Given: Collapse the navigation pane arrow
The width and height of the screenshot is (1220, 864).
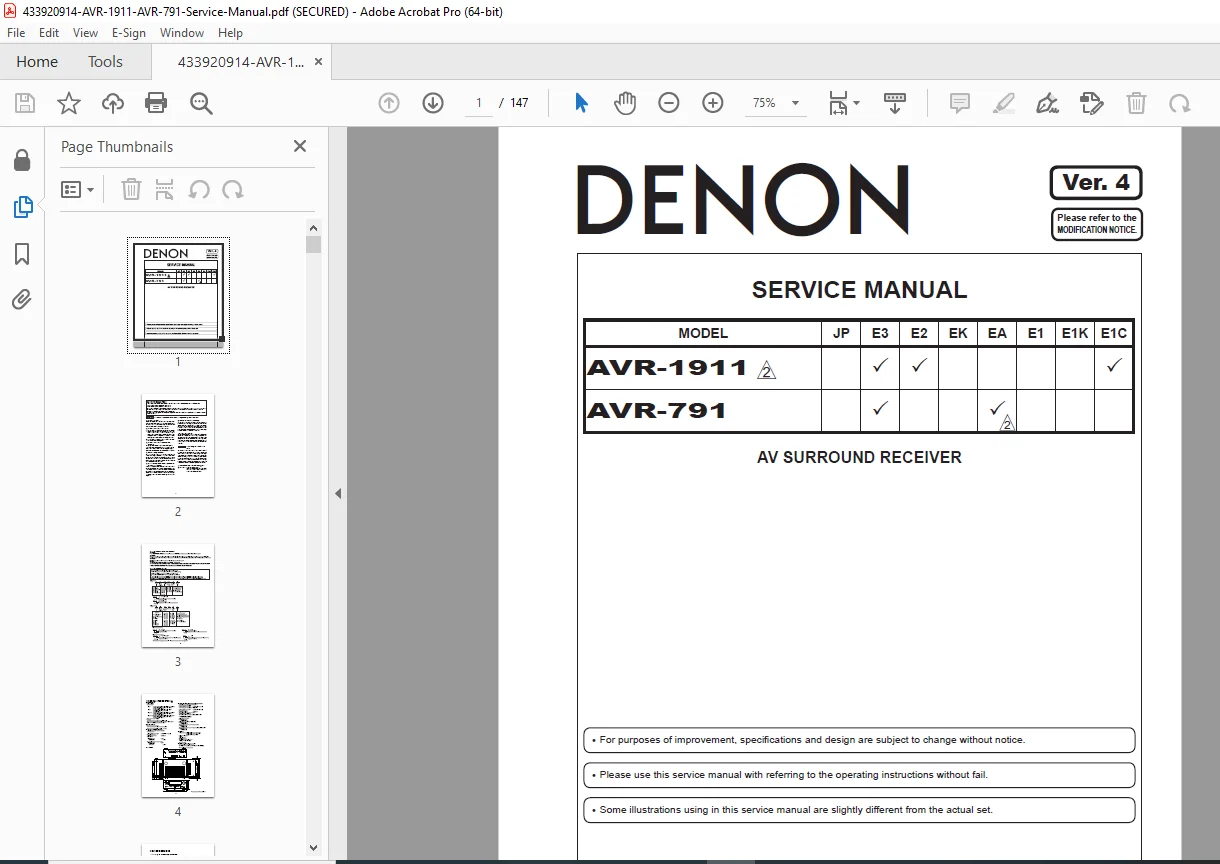Looking at the screenshot, I should pyautogui.click(x=338, y=493).
